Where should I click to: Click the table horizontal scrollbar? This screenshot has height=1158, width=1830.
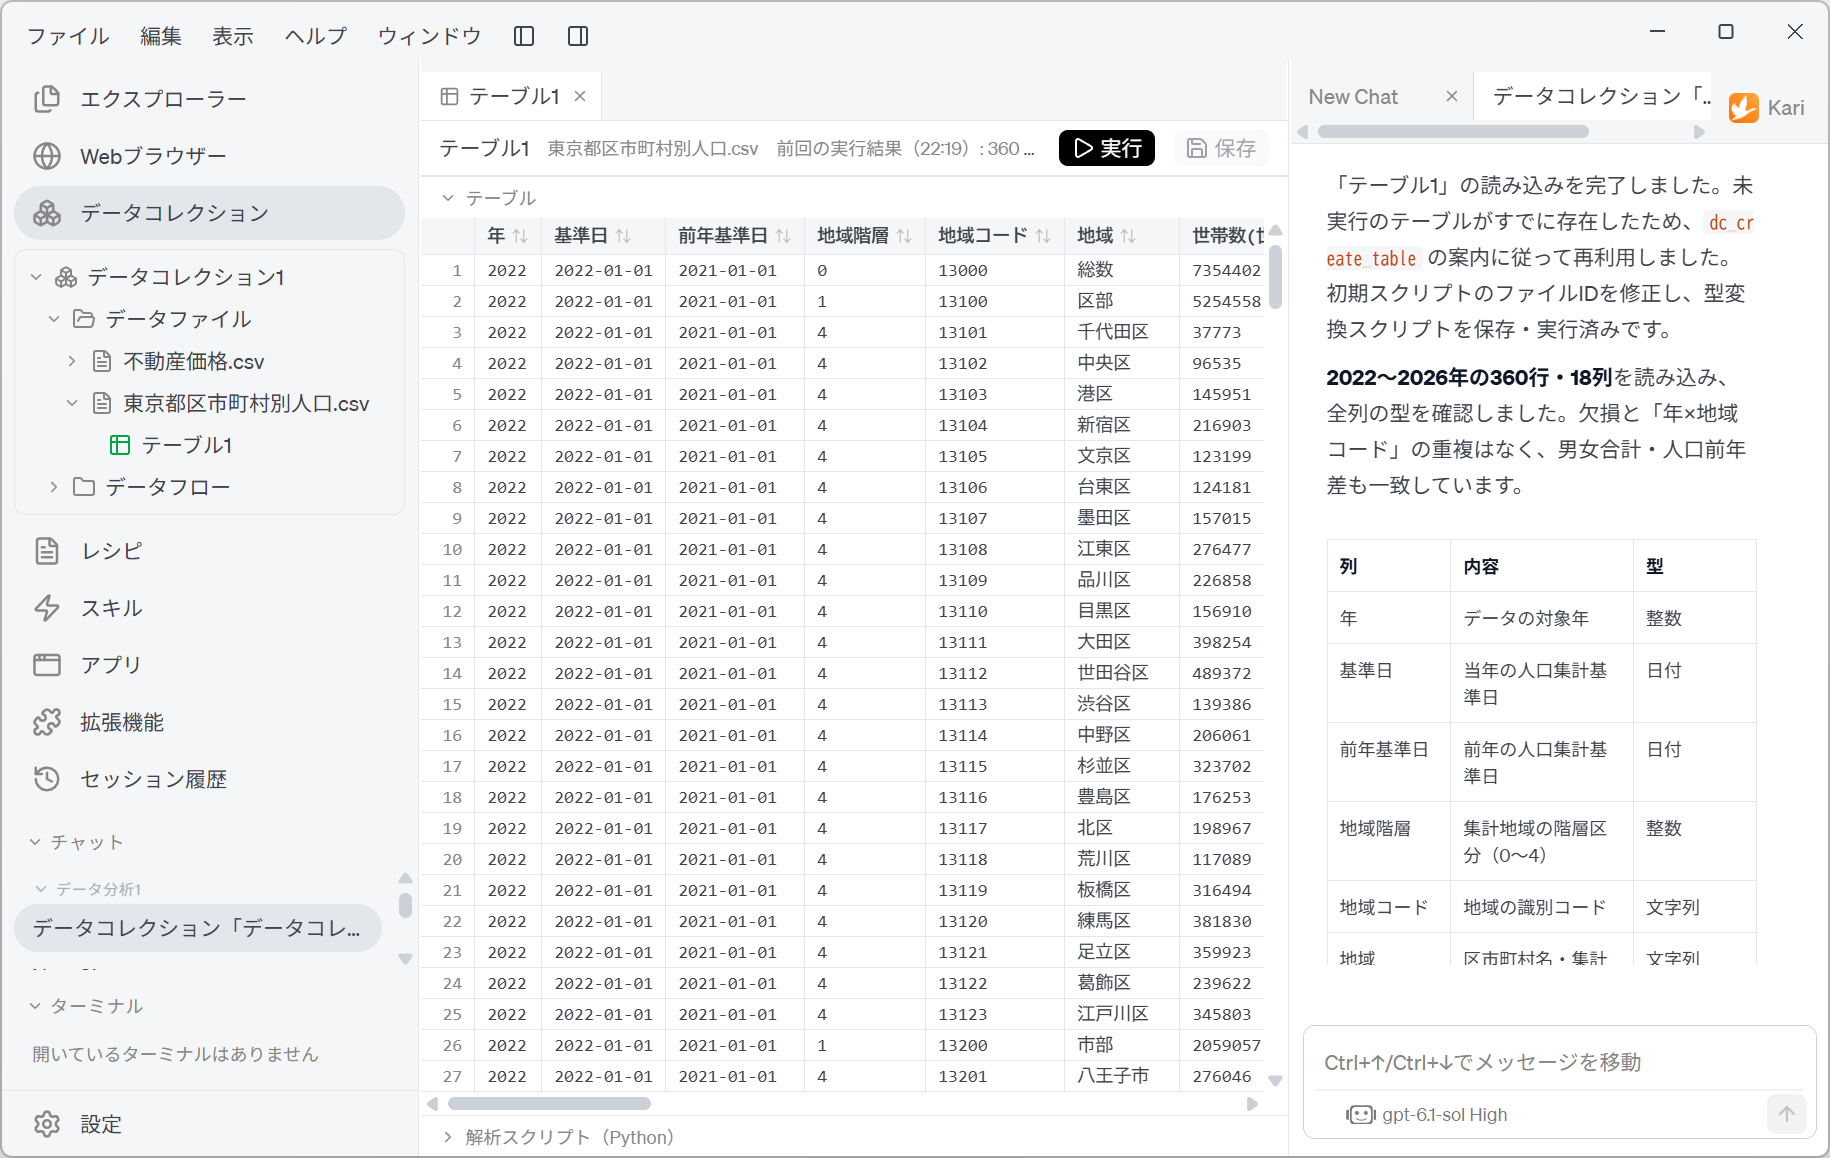tap(550, 1104)
